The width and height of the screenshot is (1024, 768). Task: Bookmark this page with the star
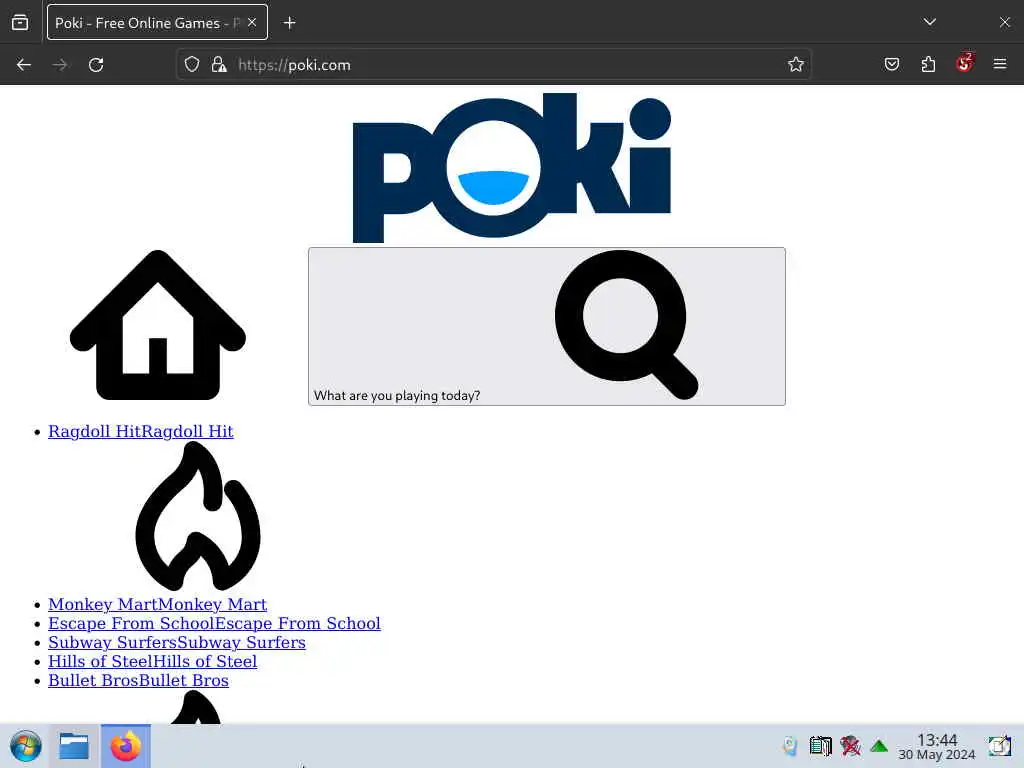click(x=795, y=65)
